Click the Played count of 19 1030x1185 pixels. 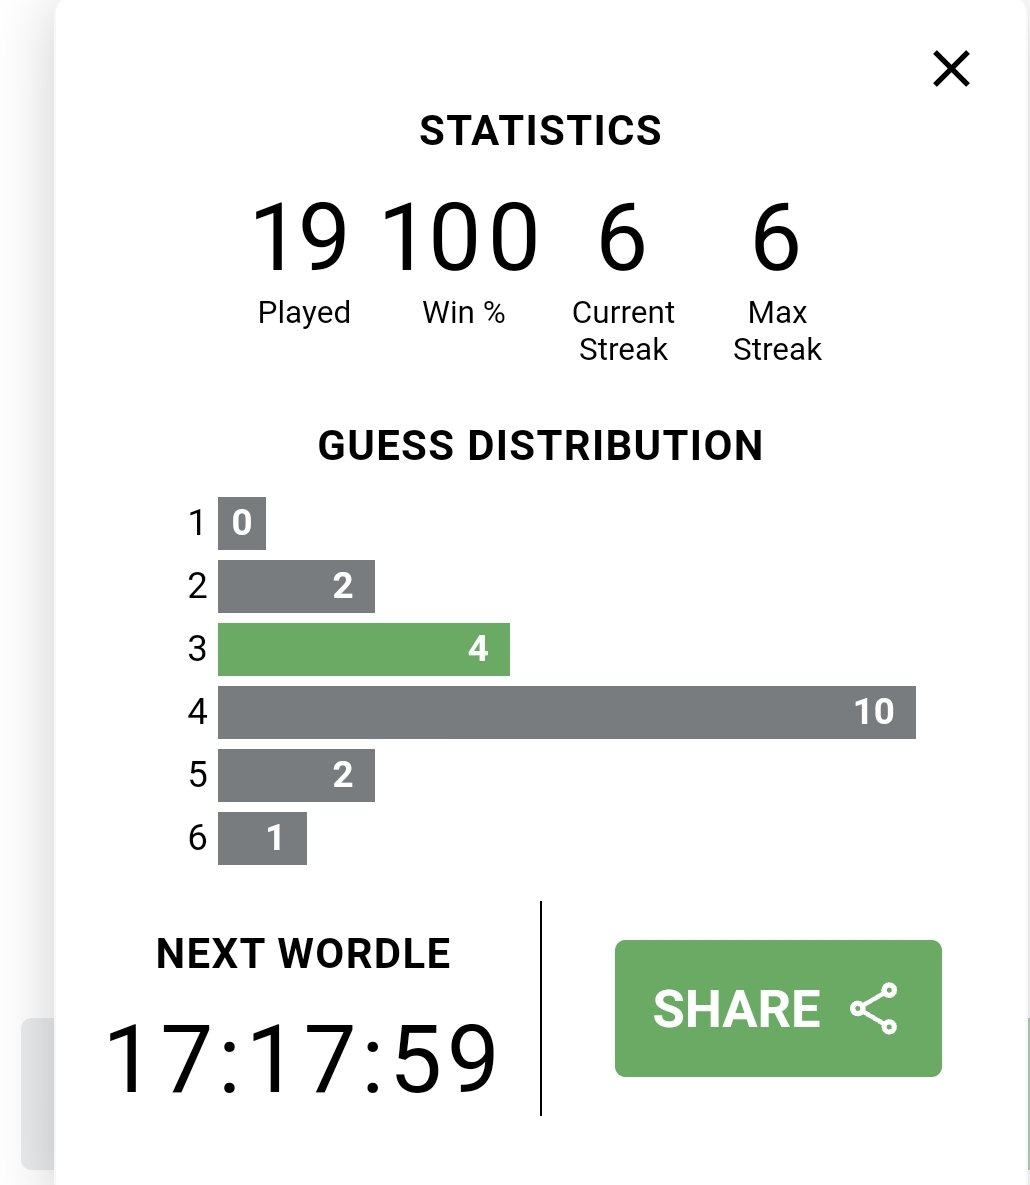click(x=300, y=237)
